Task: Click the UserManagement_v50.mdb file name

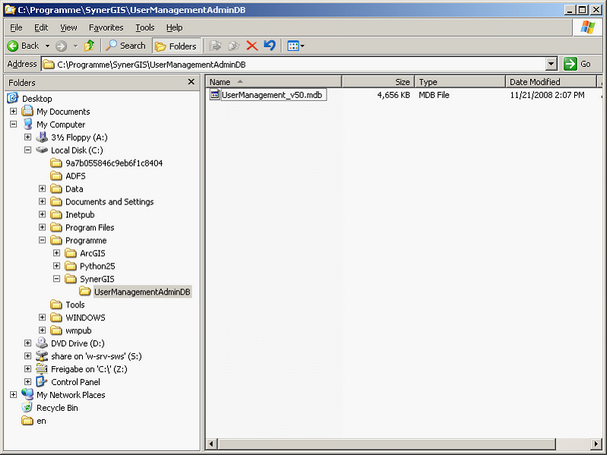Action: tap(272, 95)
